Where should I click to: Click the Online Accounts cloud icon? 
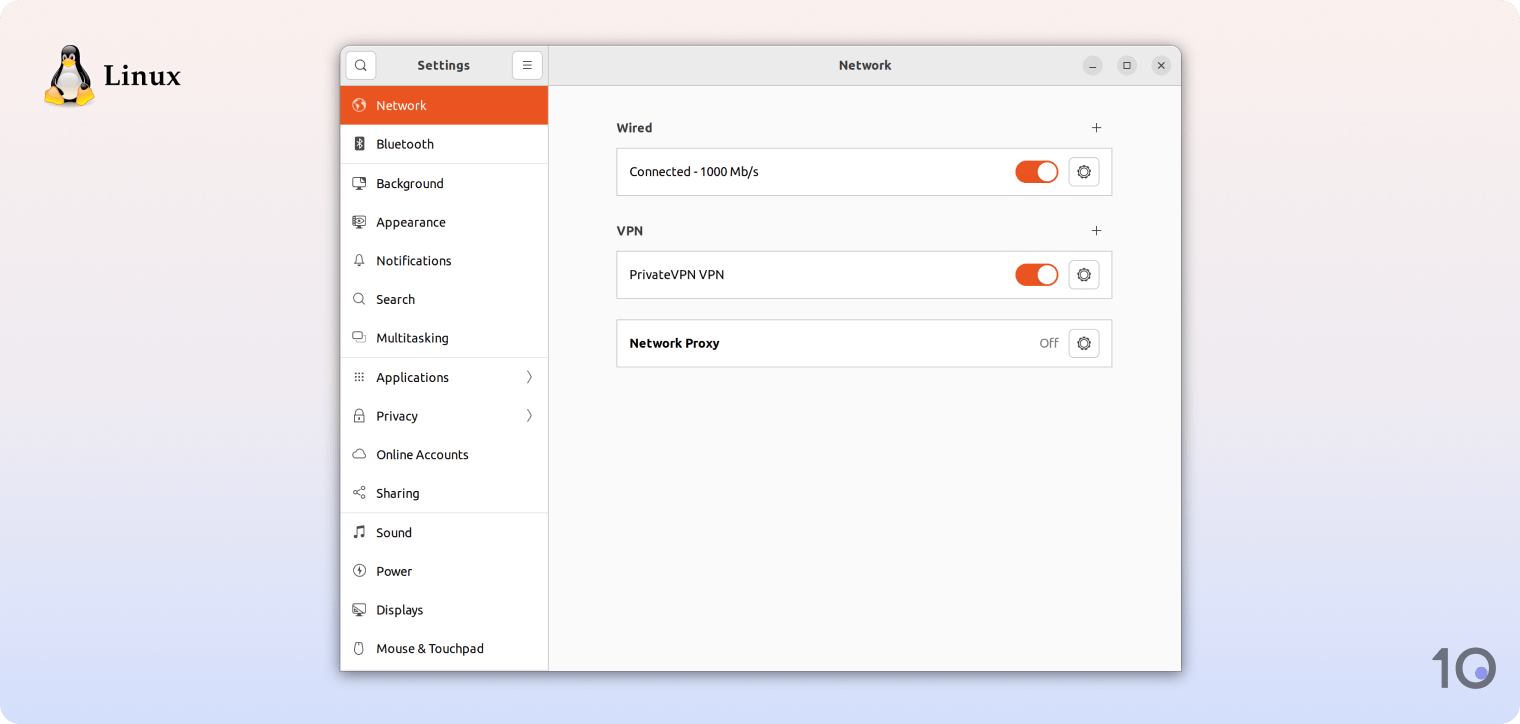359,454
